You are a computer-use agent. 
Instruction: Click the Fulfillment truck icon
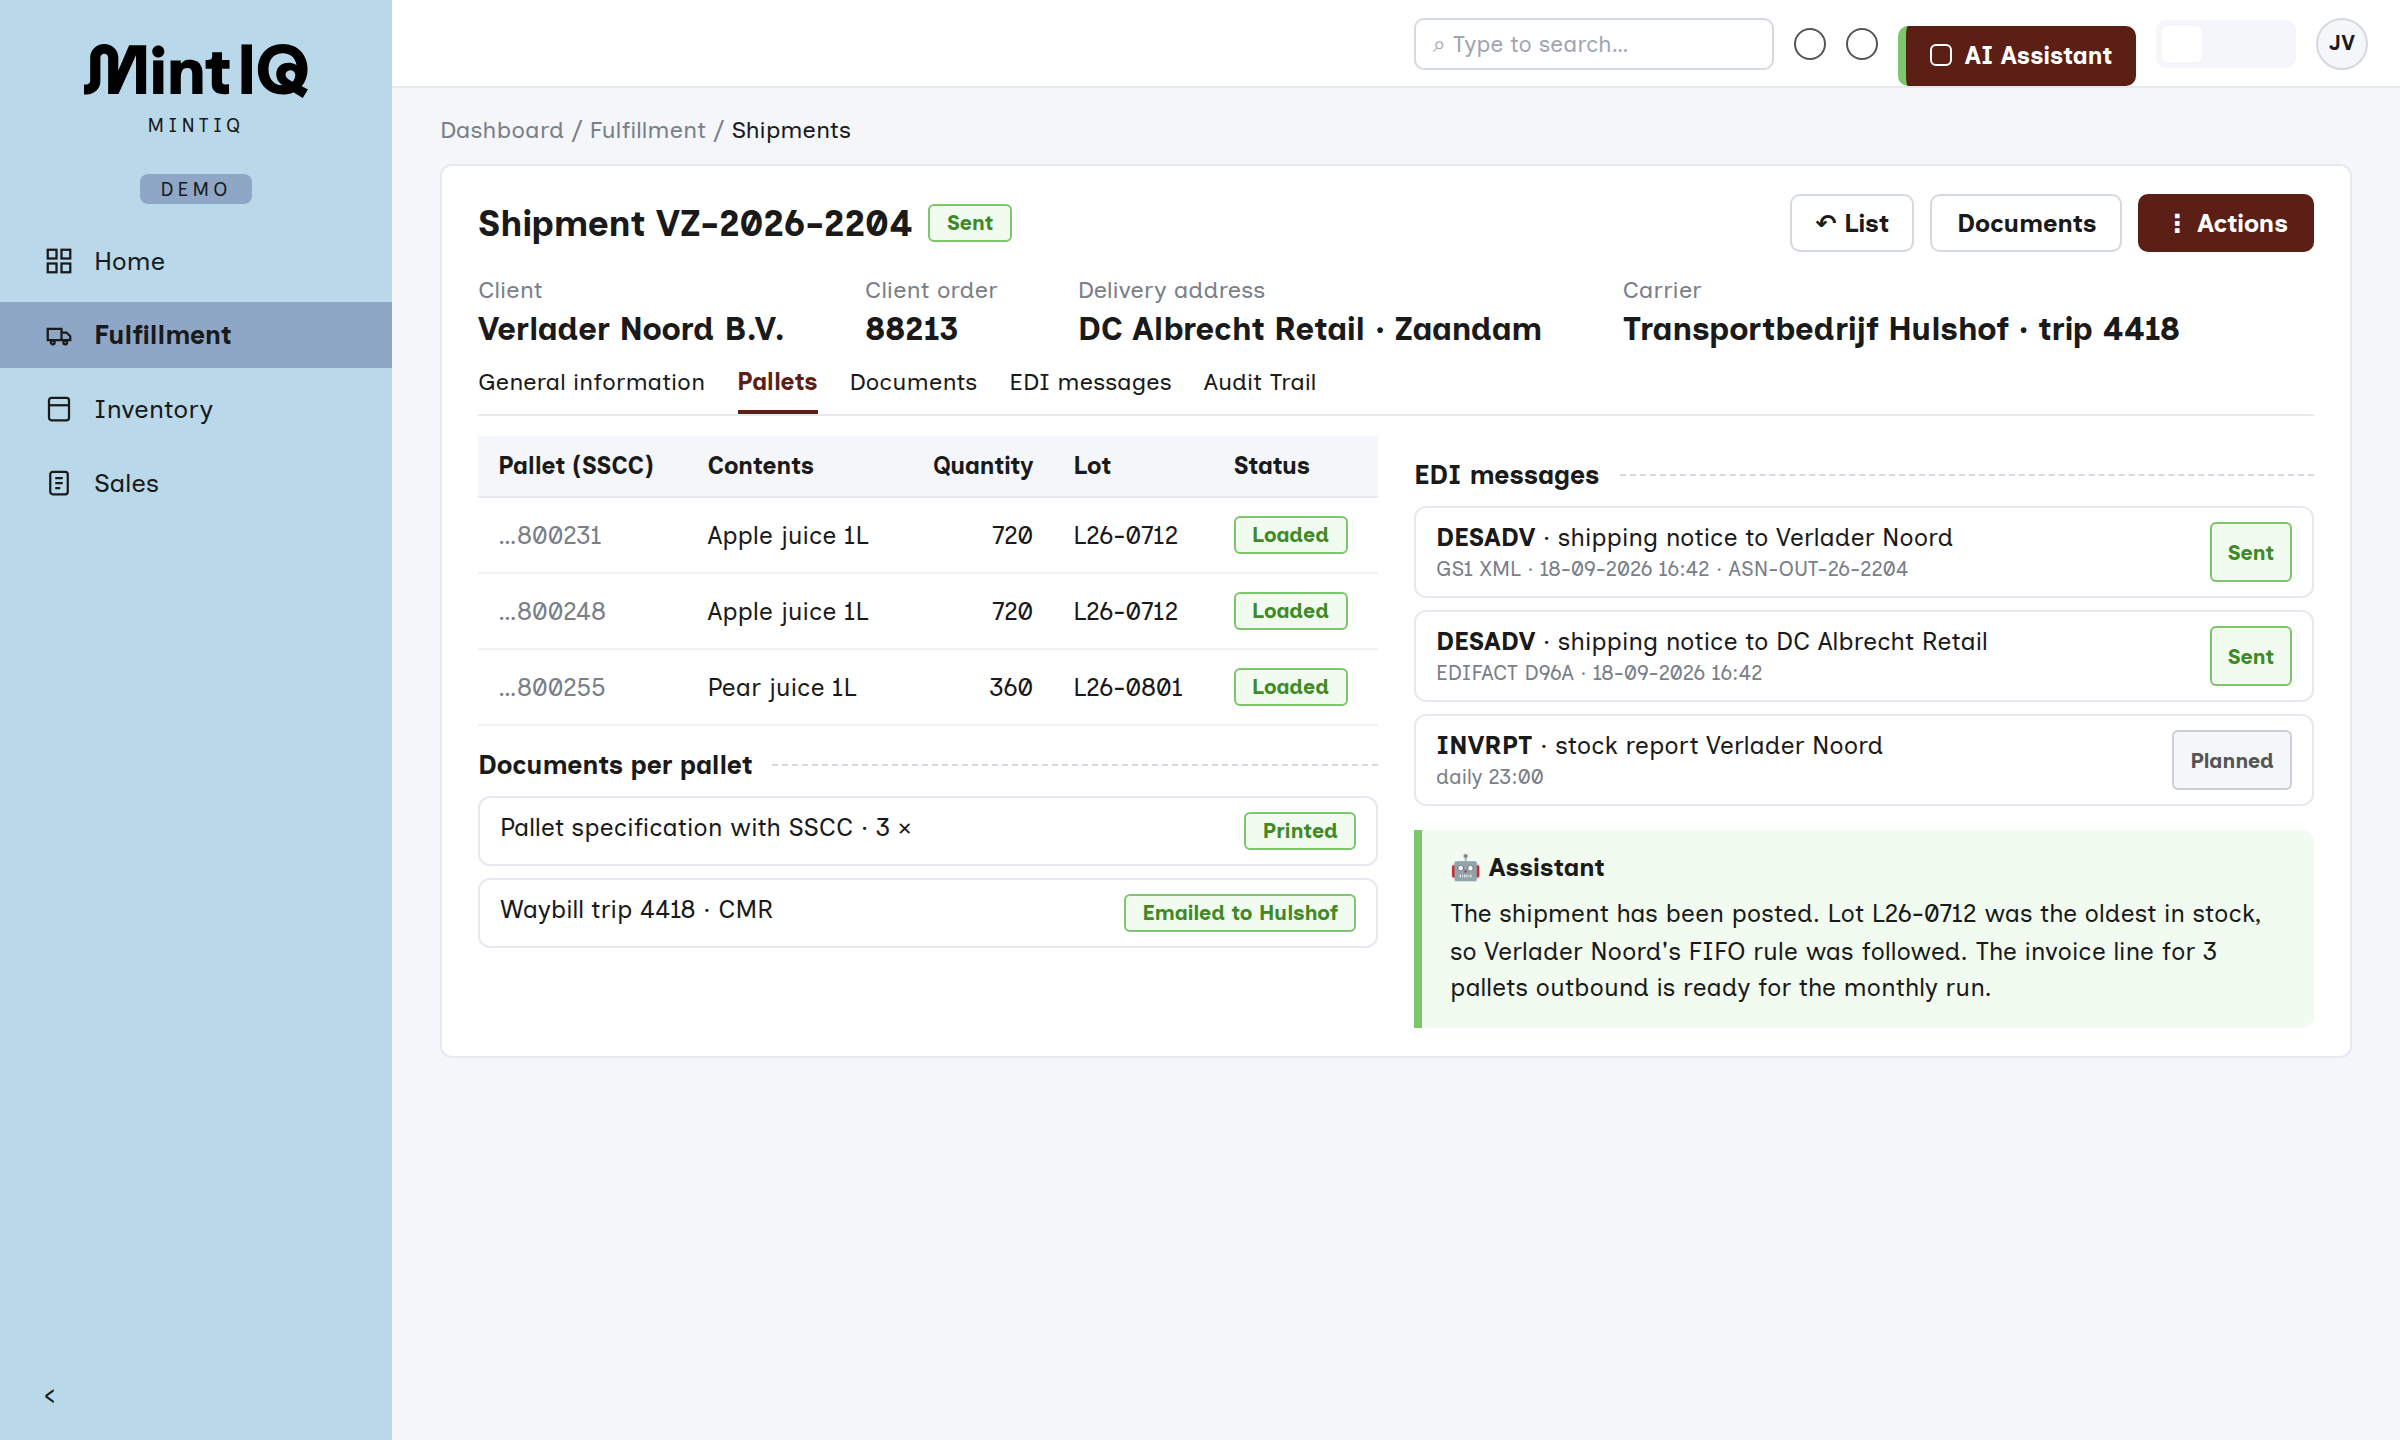coord(59,335)
